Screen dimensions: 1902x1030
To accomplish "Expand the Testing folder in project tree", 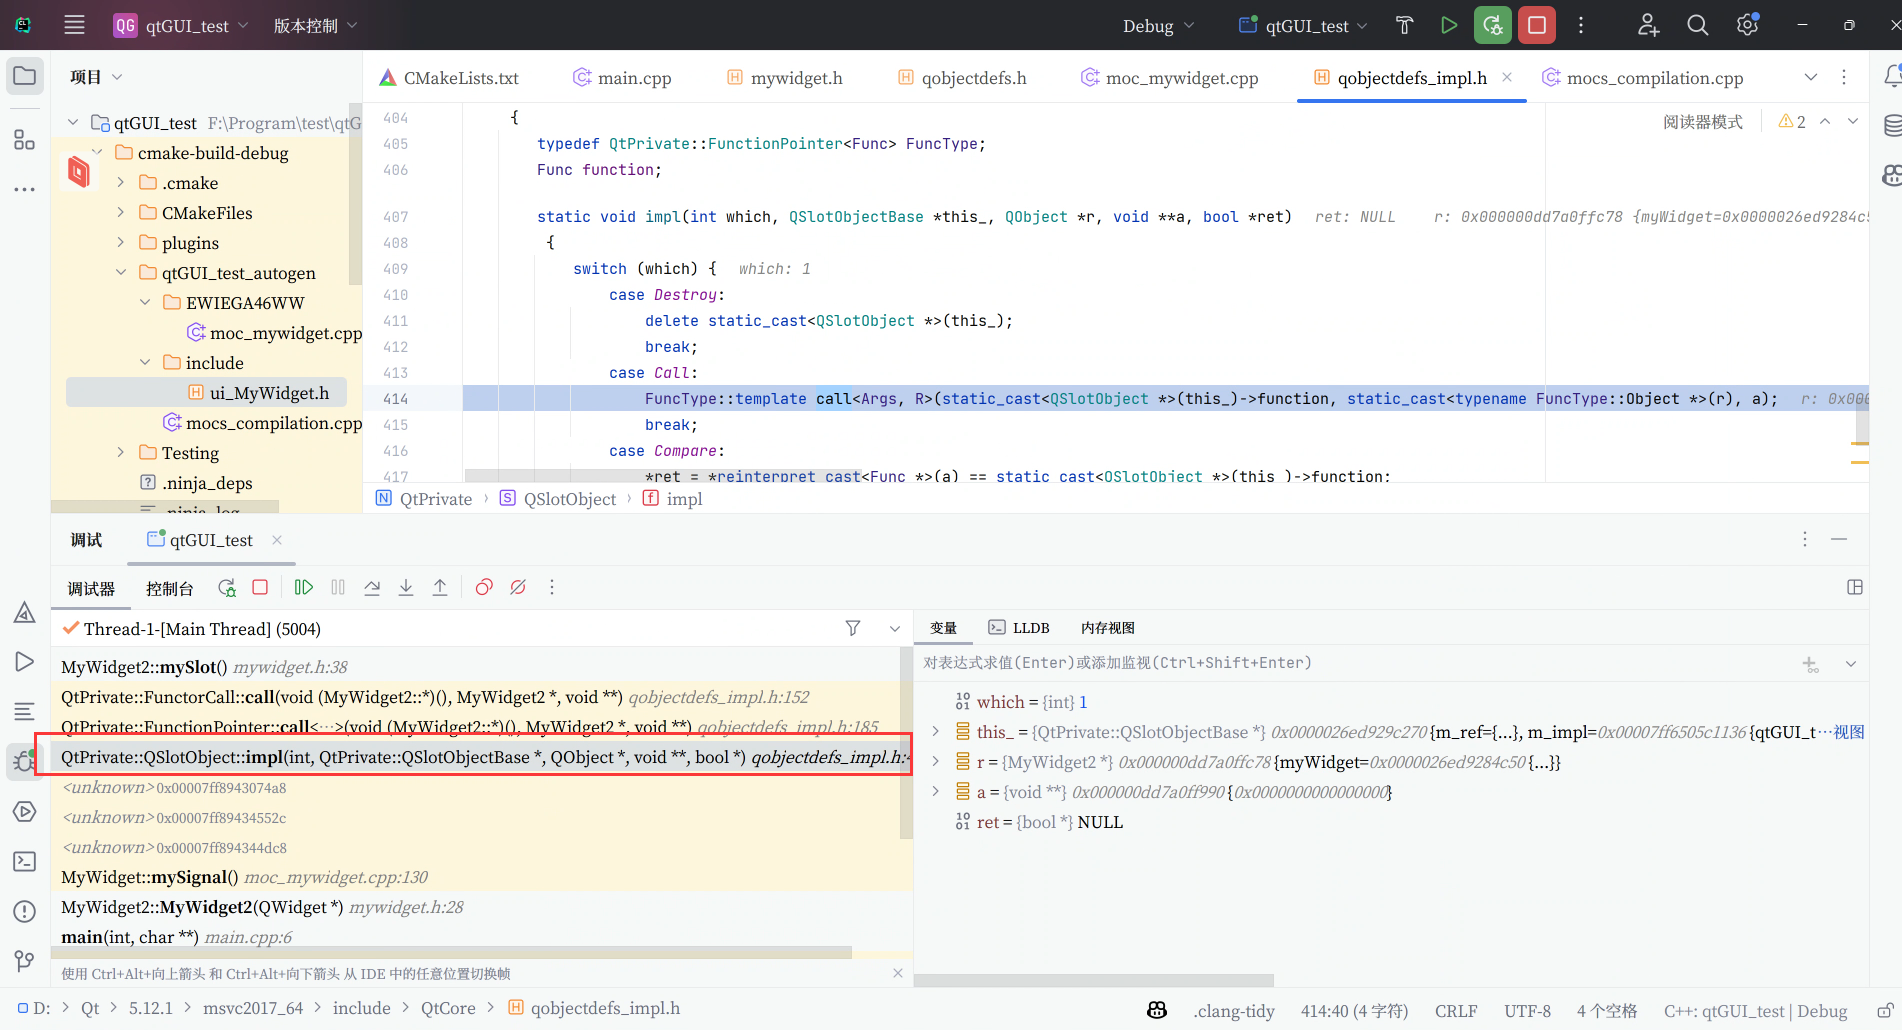I will tap(121, 453).
